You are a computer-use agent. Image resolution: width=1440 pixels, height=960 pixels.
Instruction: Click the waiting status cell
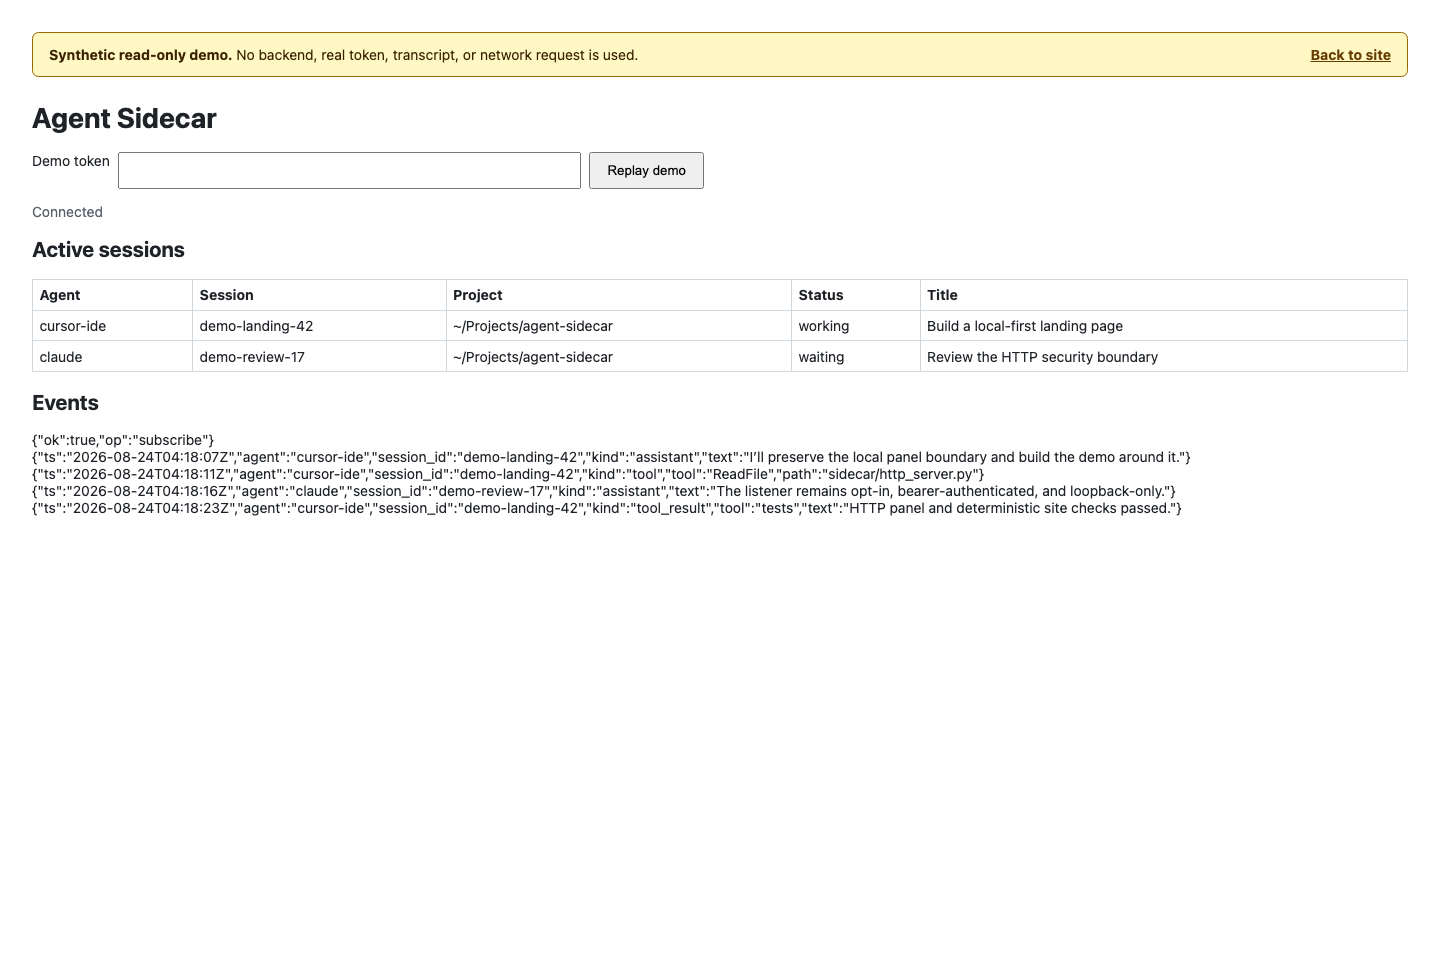855,357
